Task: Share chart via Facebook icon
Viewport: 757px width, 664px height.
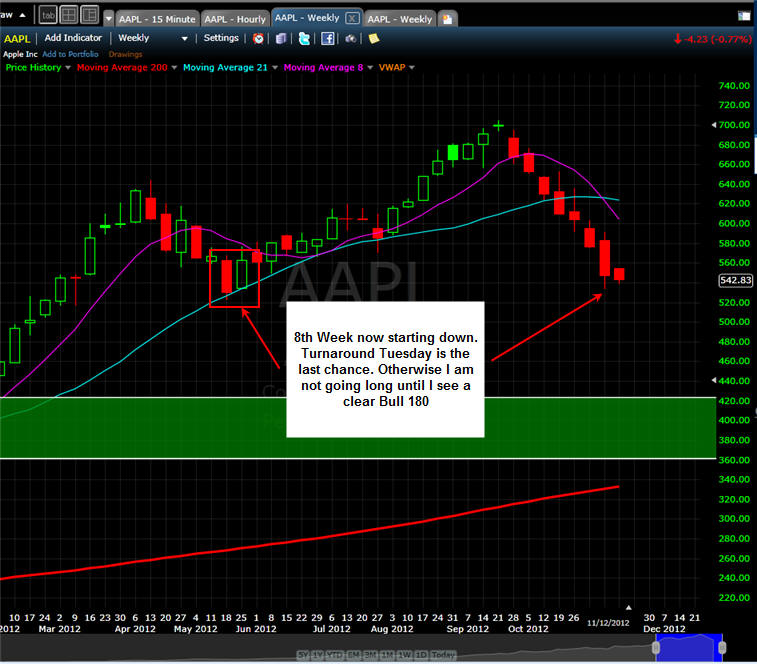Action: click(327, 39)
